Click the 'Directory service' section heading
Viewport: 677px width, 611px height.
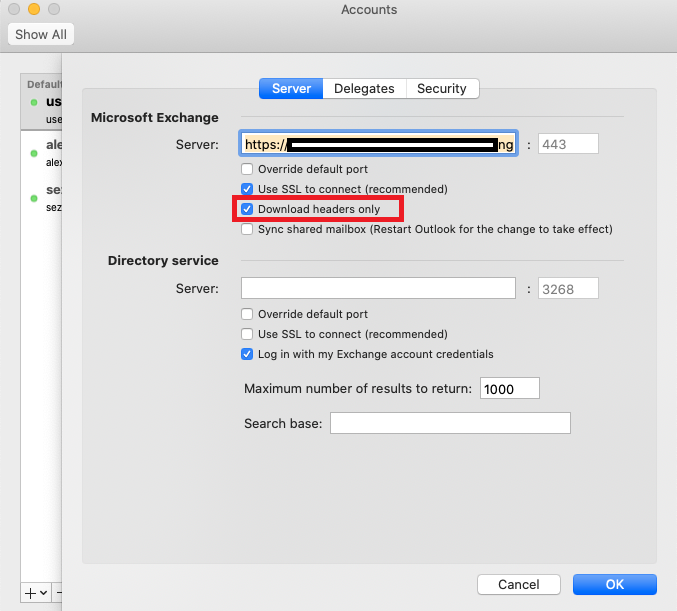coord(163,260)
